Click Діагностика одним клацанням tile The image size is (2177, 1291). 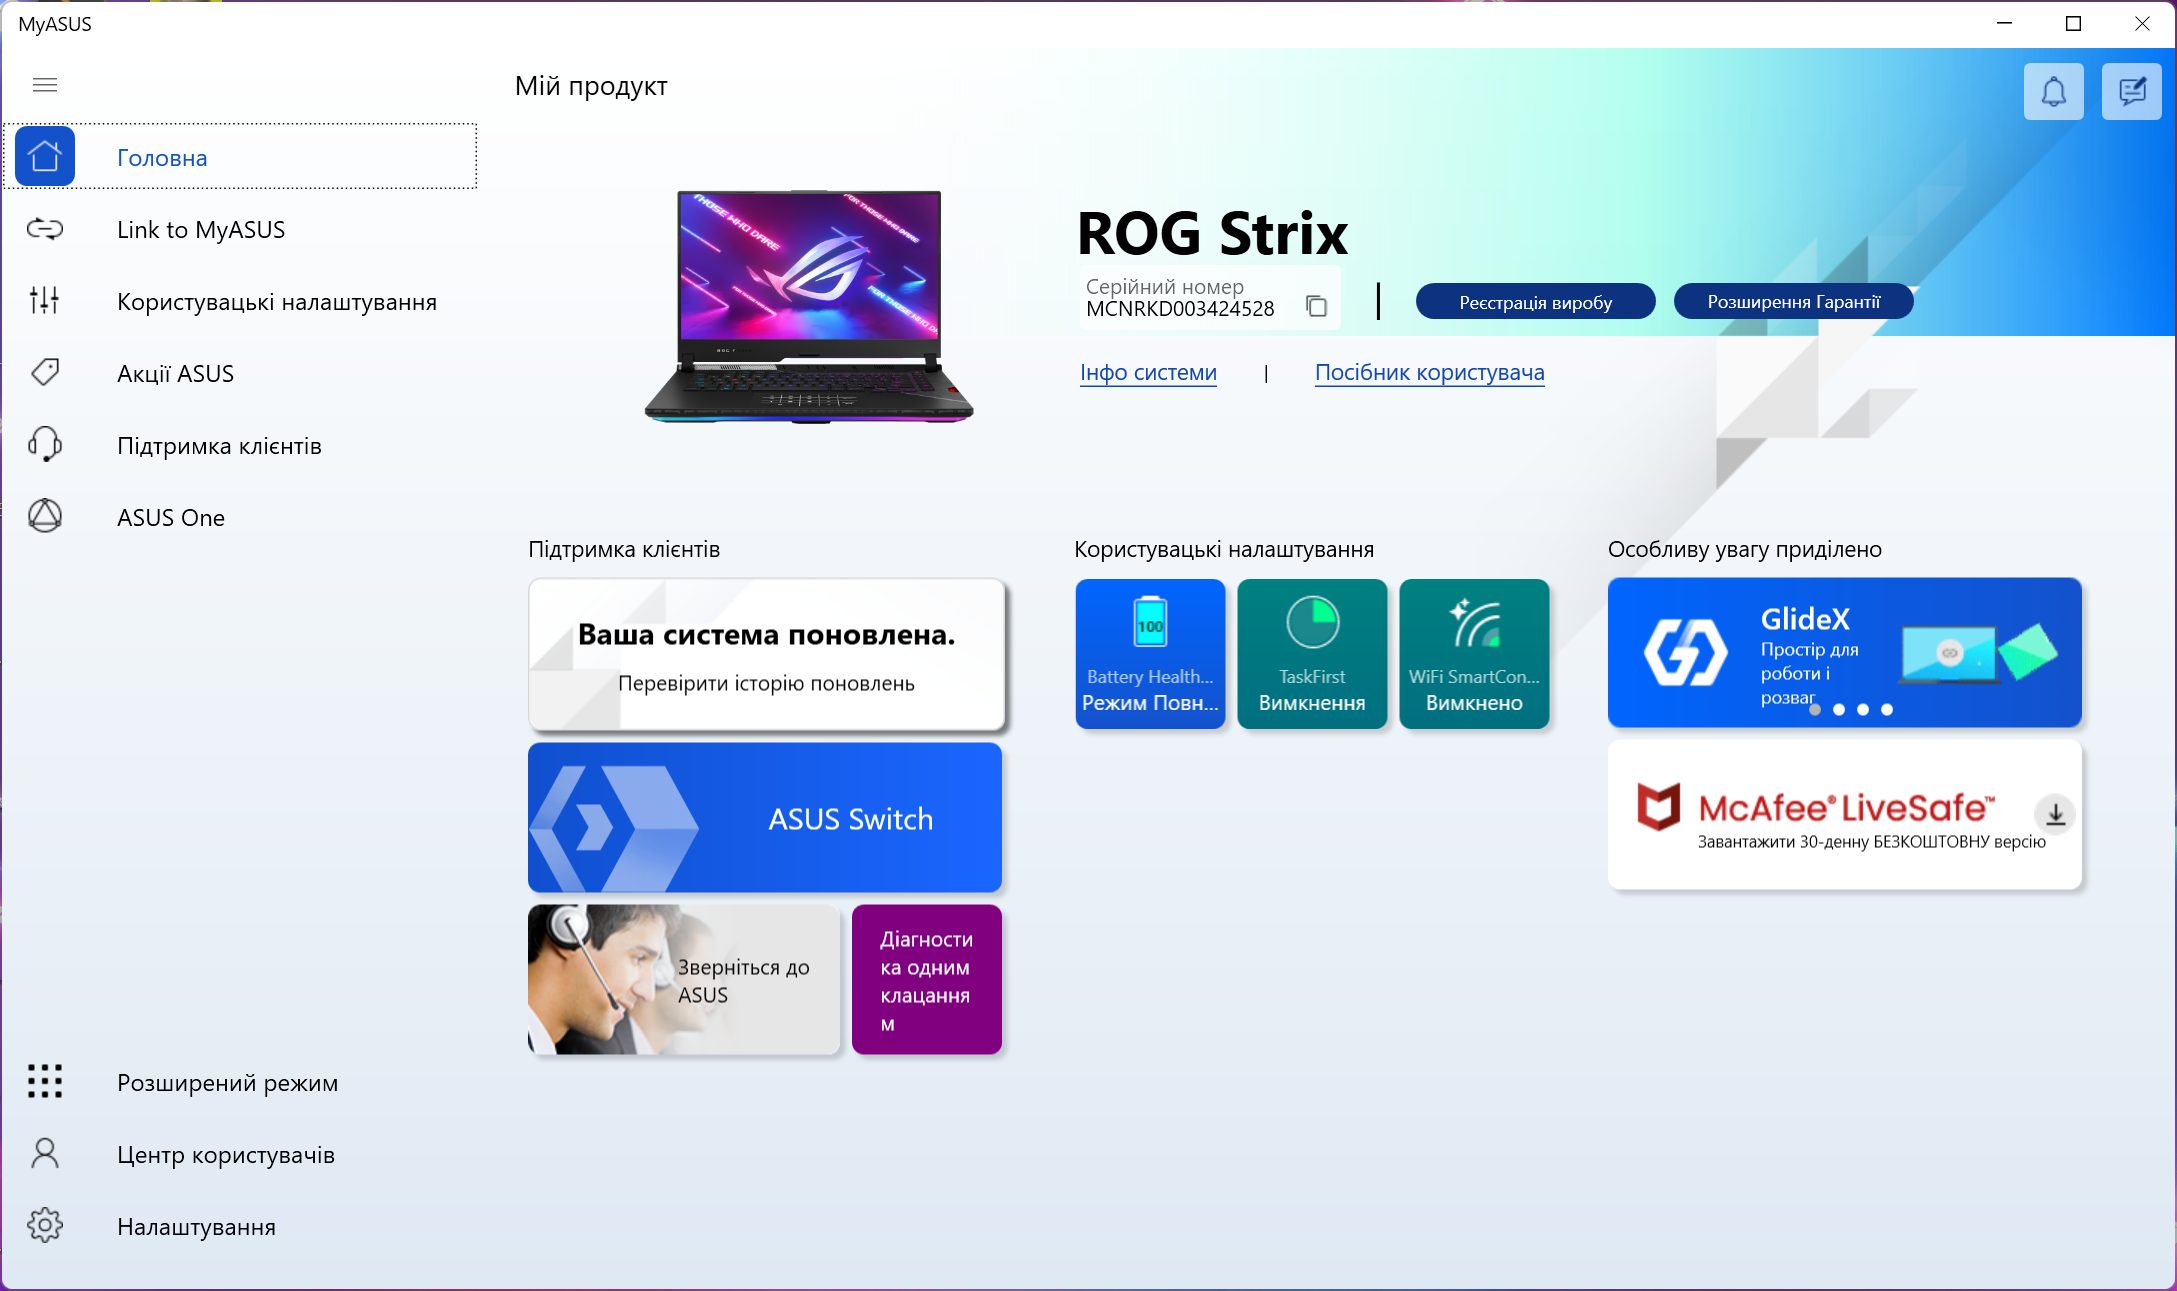[926, 980]
